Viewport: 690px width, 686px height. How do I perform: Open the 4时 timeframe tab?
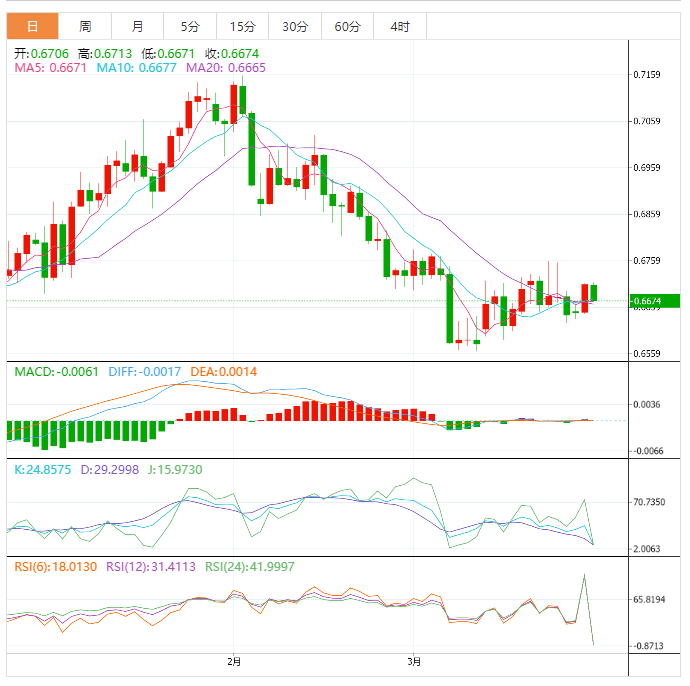(x=400, y=26)
